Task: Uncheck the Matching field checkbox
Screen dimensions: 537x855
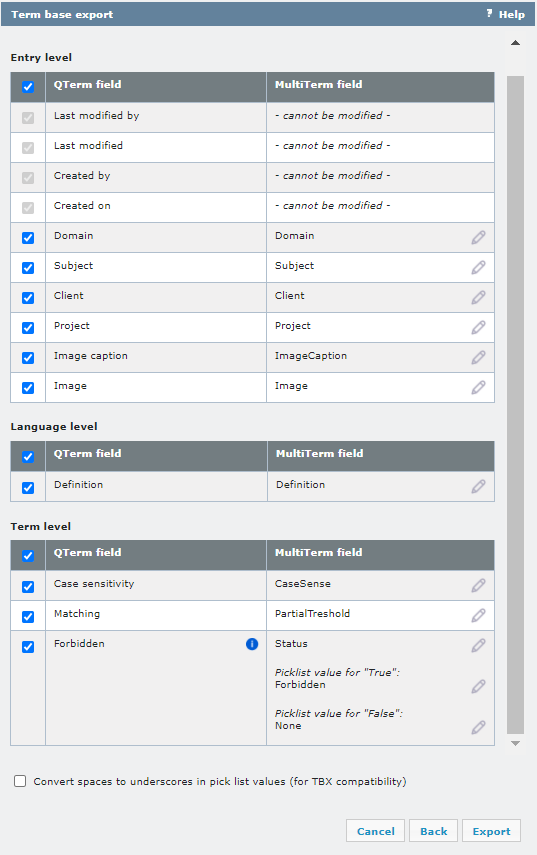Action: click(x=28, y=617)
